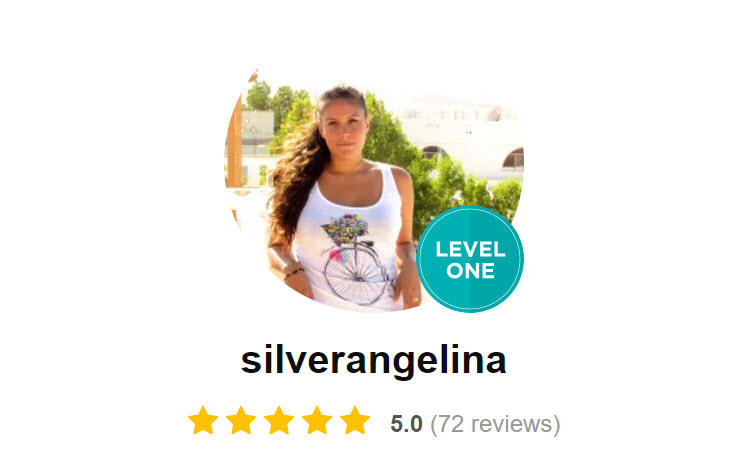Screen dimensions: 739x476
Task: Click the first yellow rating star
Action: [x=203, y=420]
